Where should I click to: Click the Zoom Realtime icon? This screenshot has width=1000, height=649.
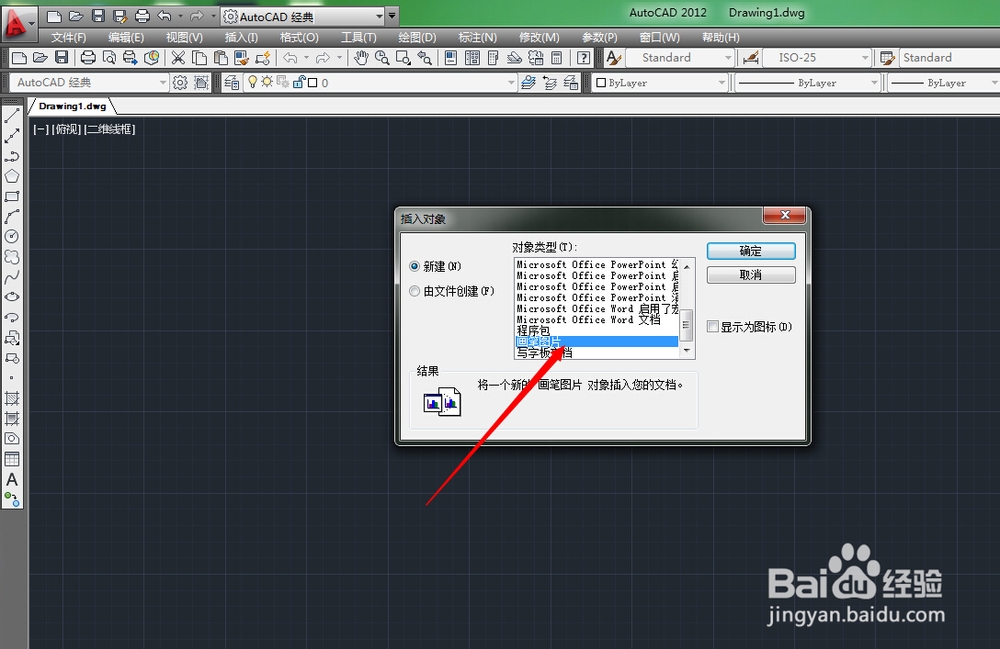click(x=382, y=58)
